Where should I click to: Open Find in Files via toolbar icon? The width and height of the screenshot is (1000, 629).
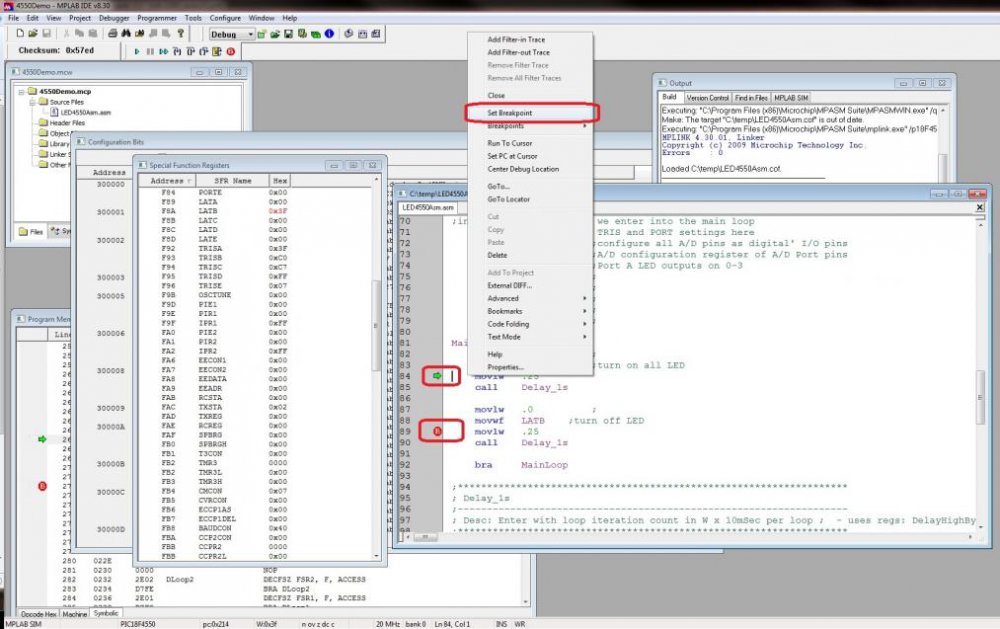[141, 35]
